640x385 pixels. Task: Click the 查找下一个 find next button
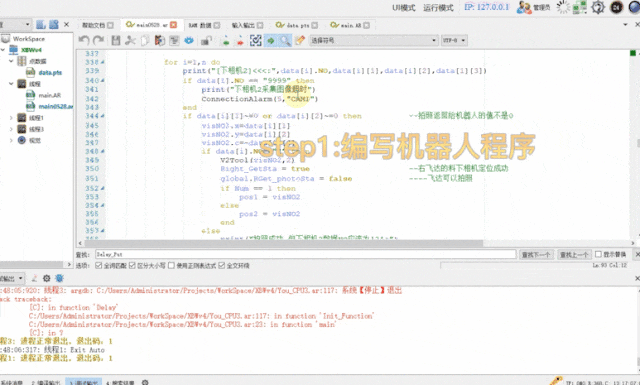pyautogui.click(x=536, y=254)
